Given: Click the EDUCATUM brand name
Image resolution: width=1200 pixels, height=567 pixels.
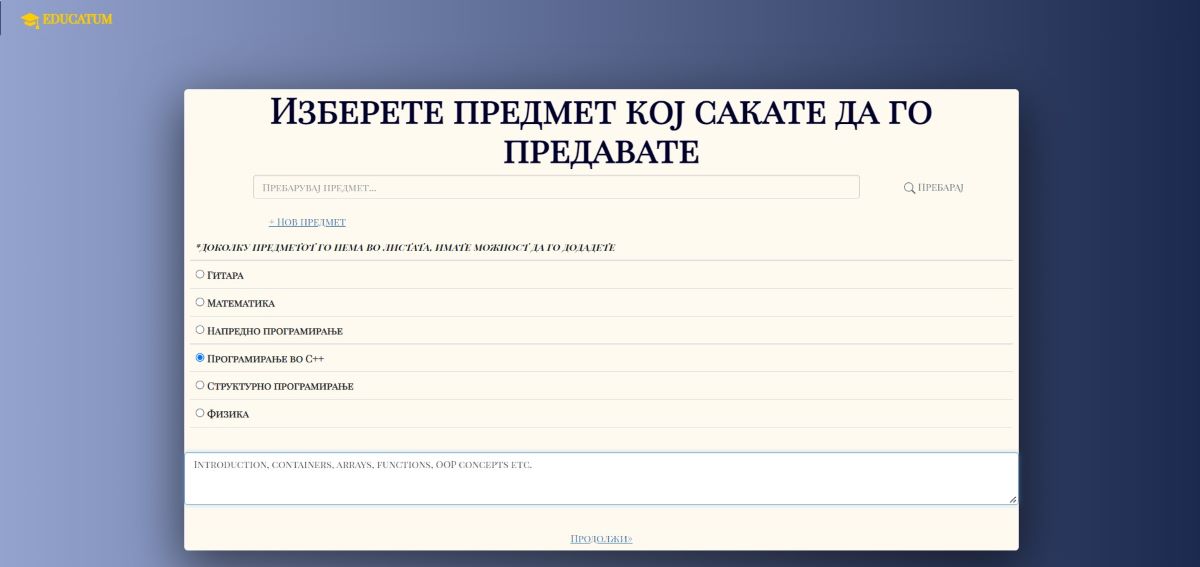Looking at the screenshot, I should pos(78,19).
